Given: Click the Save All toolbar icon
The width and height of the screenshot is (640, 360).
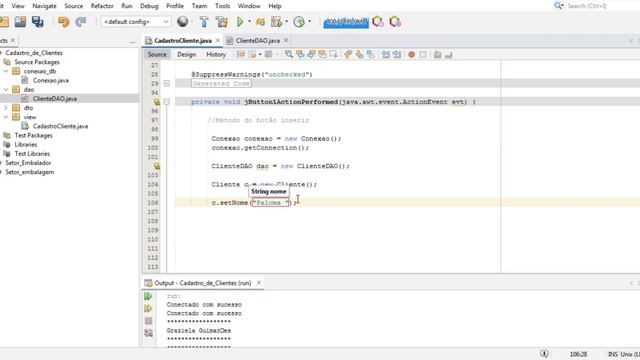Looking at the screenshot, I should tap(38, 22).
